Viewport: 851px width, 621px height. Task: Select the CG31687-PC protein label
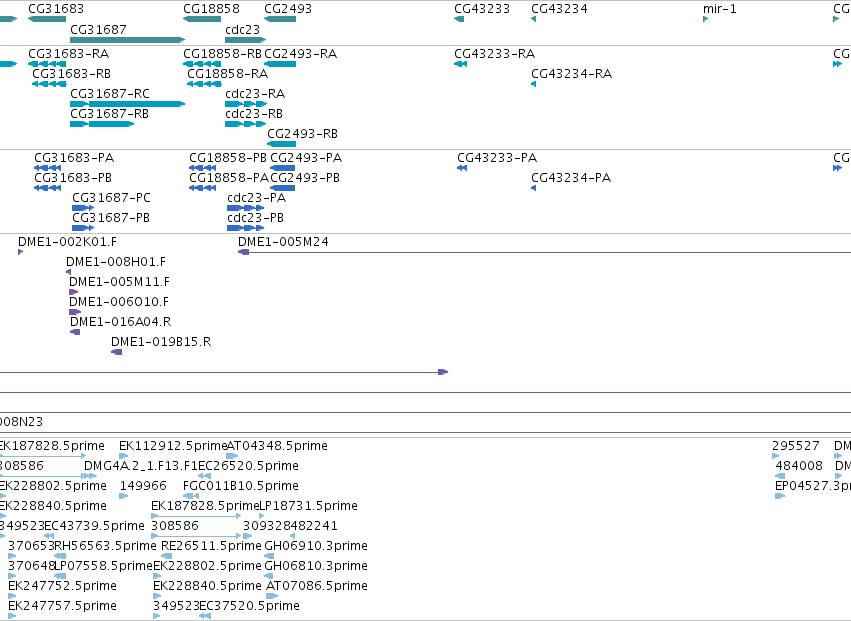(111, 198)
